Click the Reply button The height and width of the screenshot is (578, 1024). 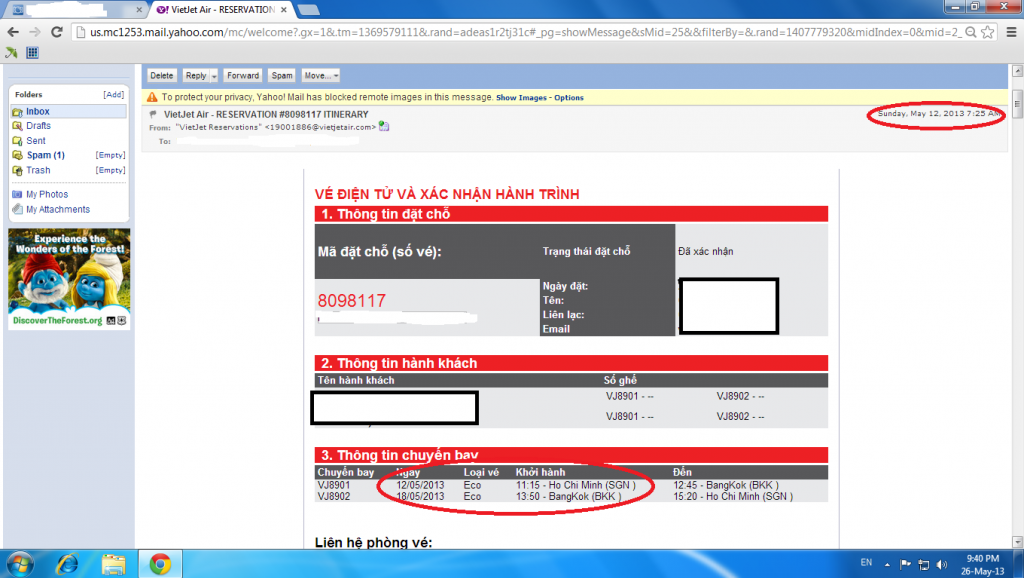click(195, 76)
